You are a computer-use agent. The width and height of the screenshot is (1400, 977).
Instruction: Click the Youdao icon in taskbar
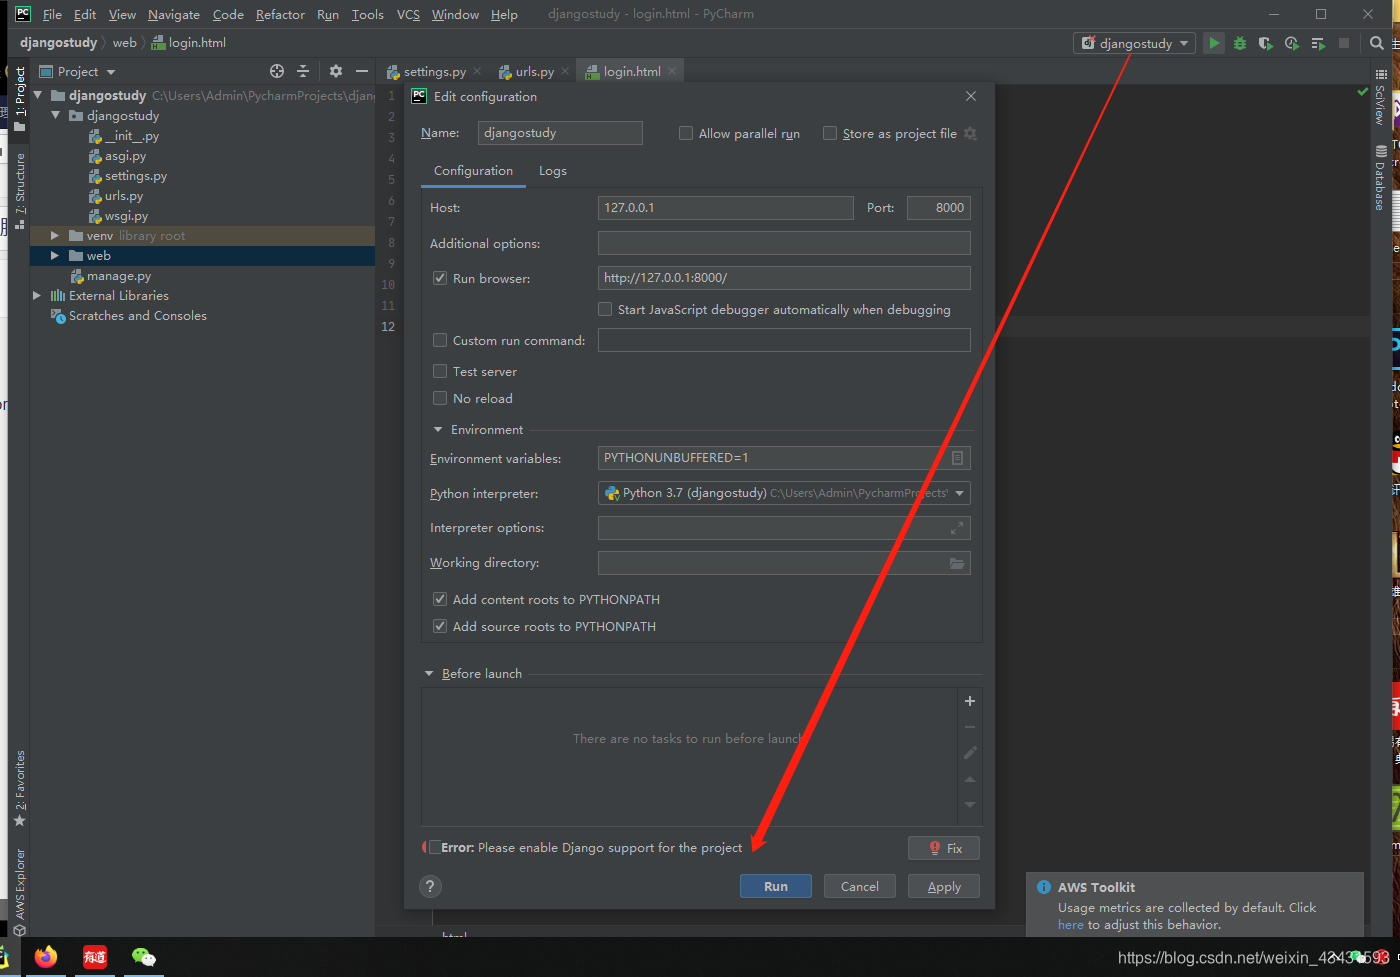point(95,957)
